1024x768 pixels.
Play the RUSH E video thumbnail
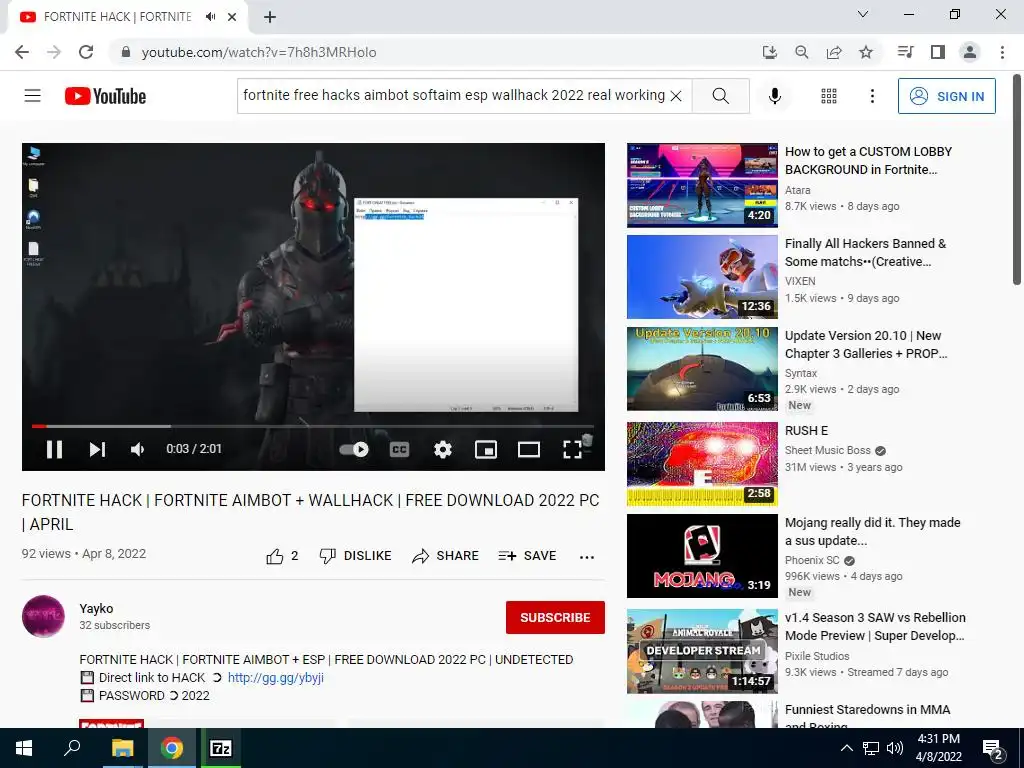[x=702, y=464]
